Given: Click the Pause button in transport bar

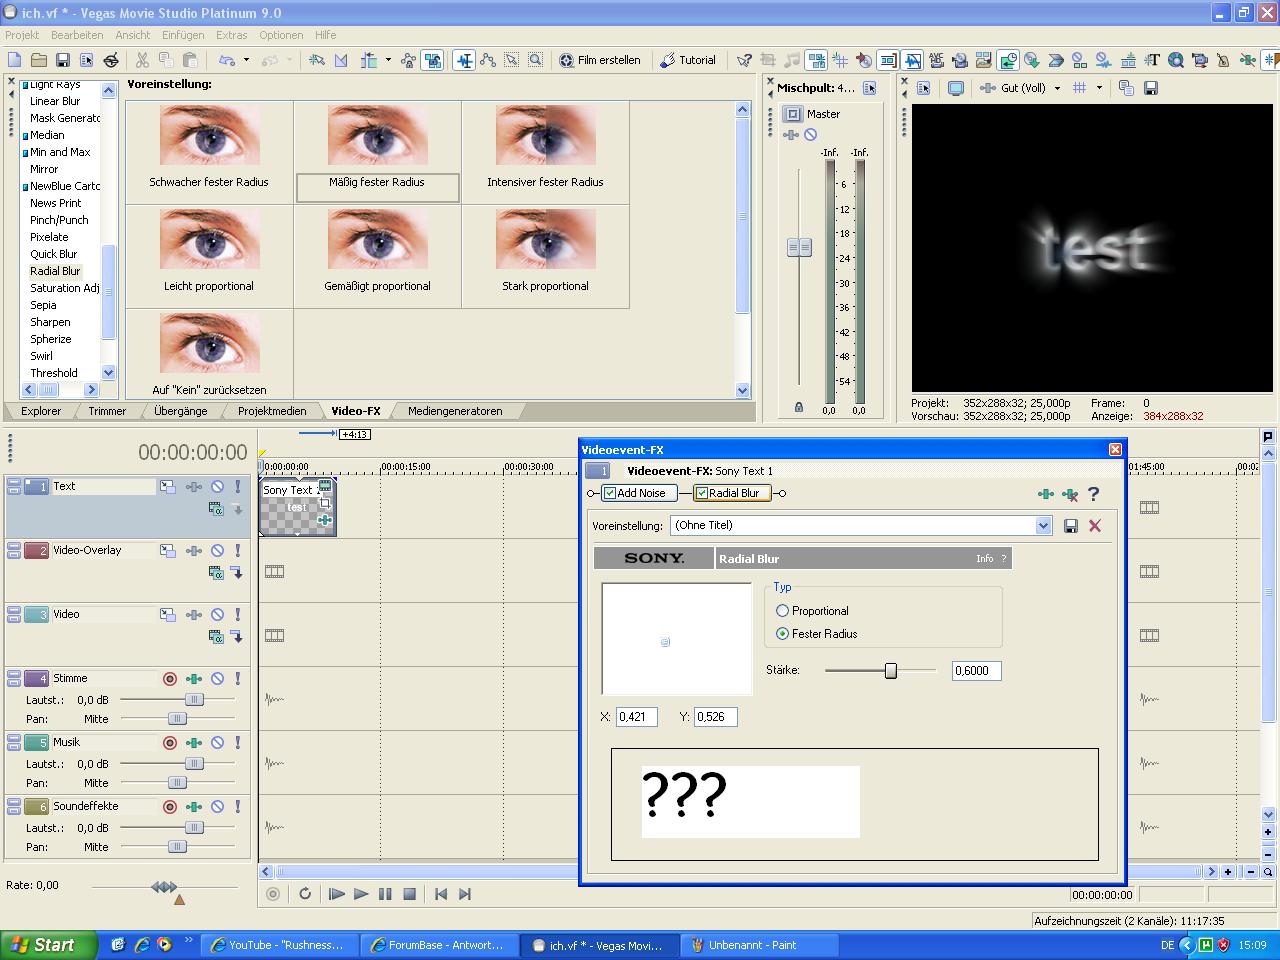Looking at the screenshot, I should pos(385,894).
